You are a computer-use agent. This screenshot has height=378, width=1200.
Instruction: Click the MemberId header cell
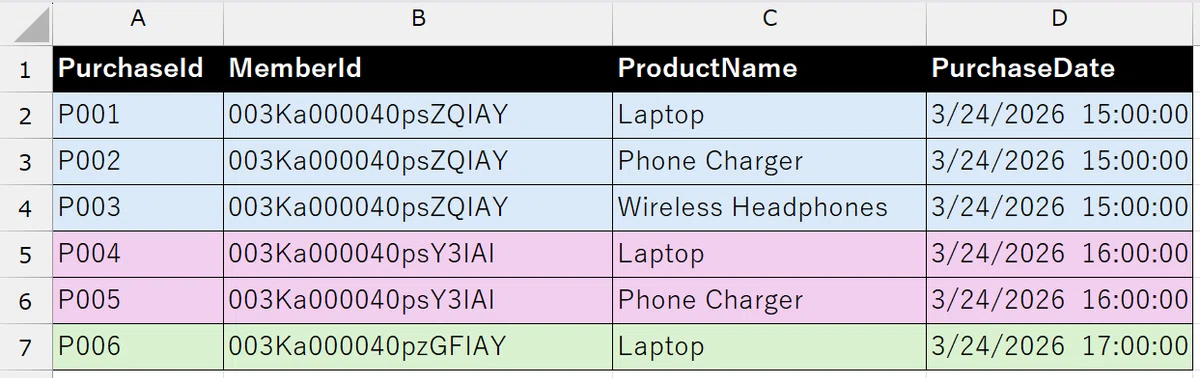click(418, 68)
